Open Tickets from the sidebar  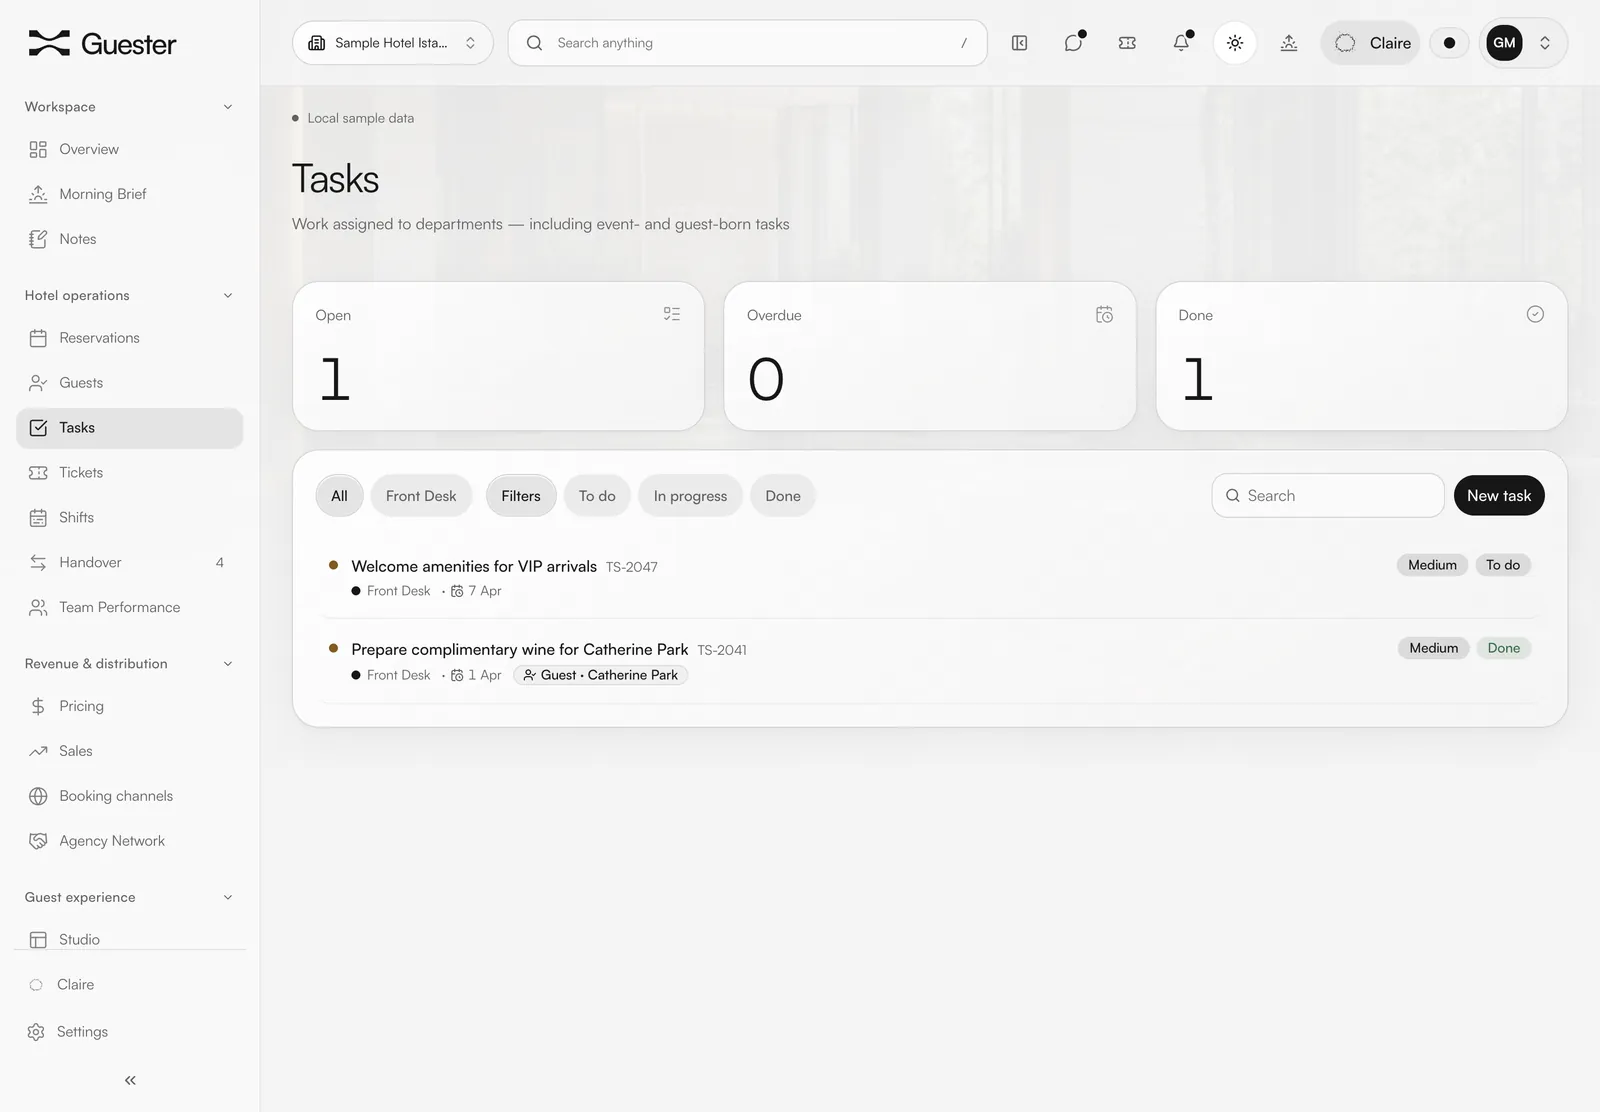click(129, 472)
